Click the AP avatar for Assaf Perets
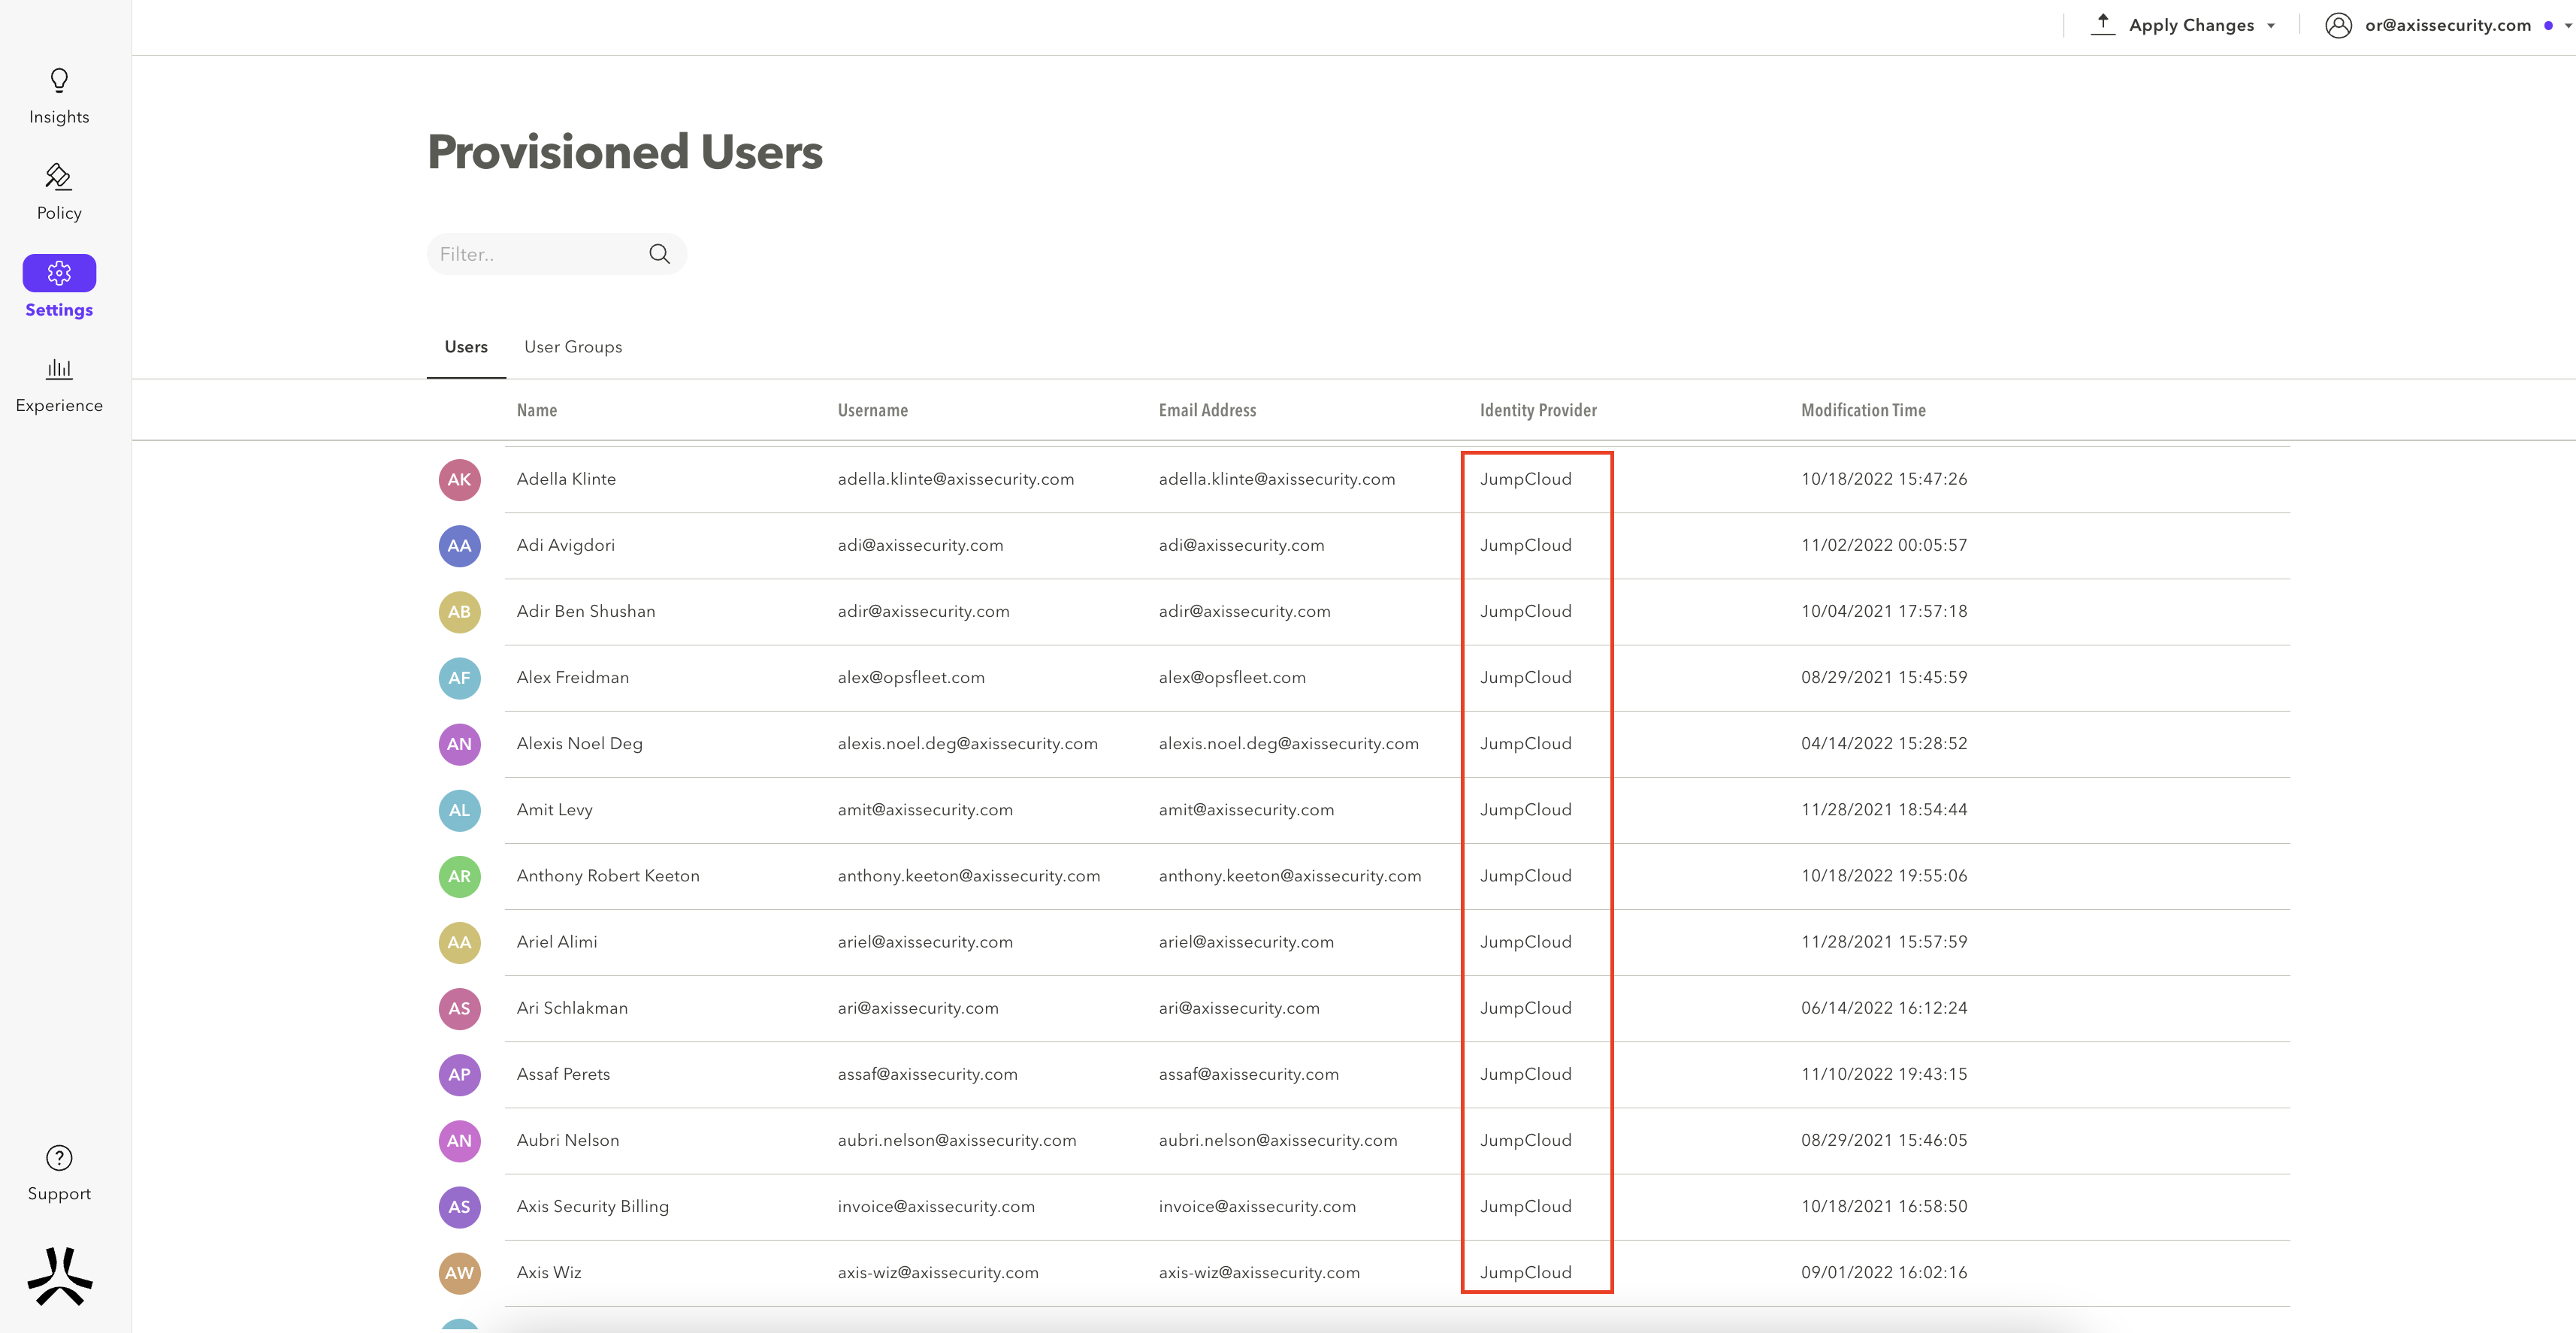This screenshot has width=2576, height=1333. point(459,1075)
